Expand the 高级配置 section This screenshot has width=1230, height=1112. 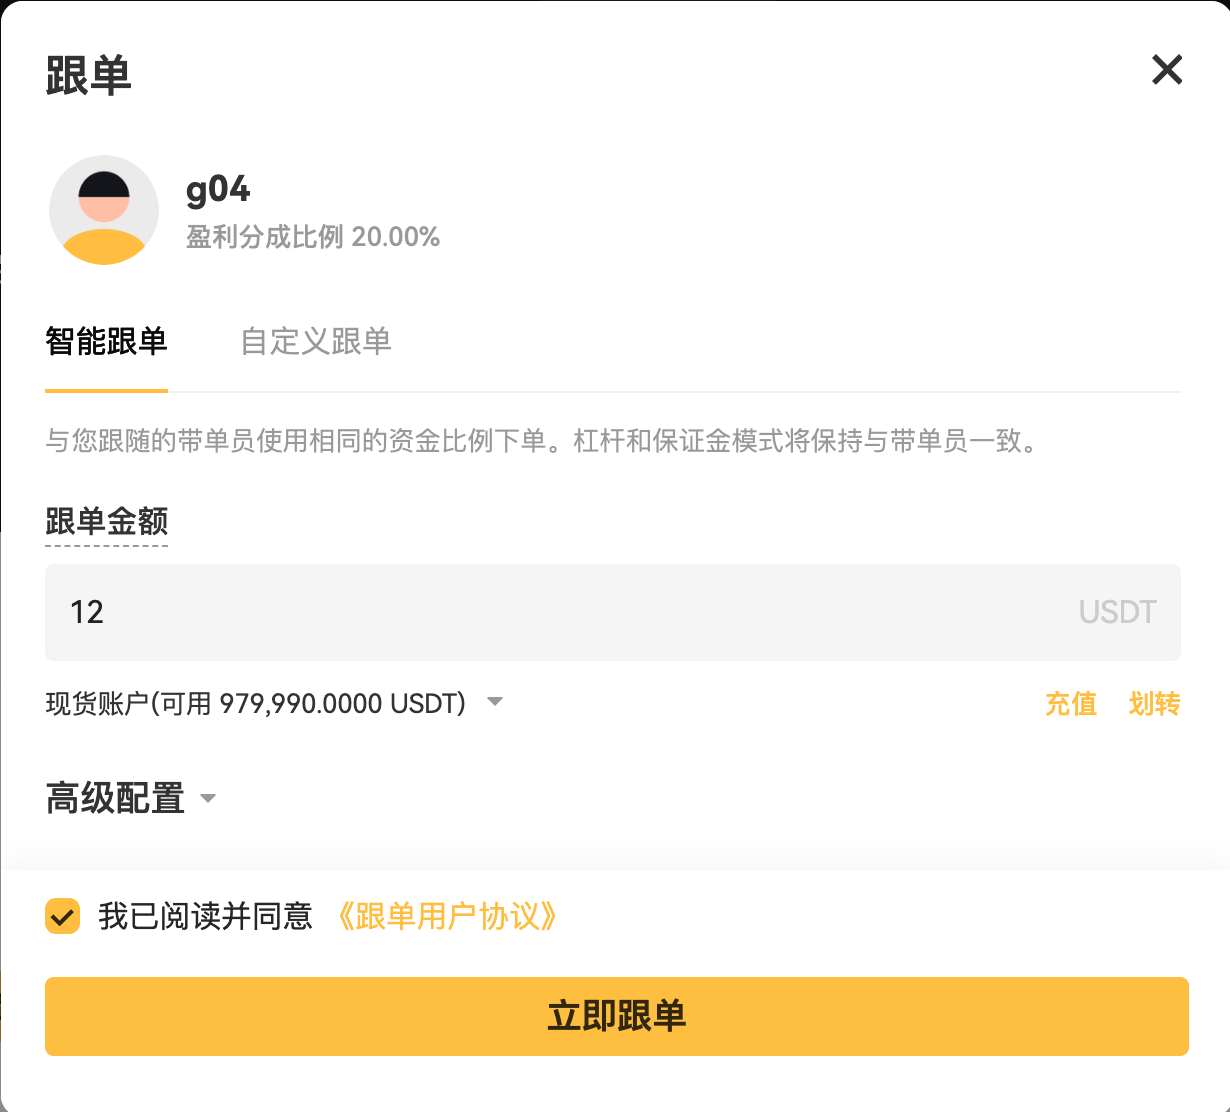click(x=115, y=798)
